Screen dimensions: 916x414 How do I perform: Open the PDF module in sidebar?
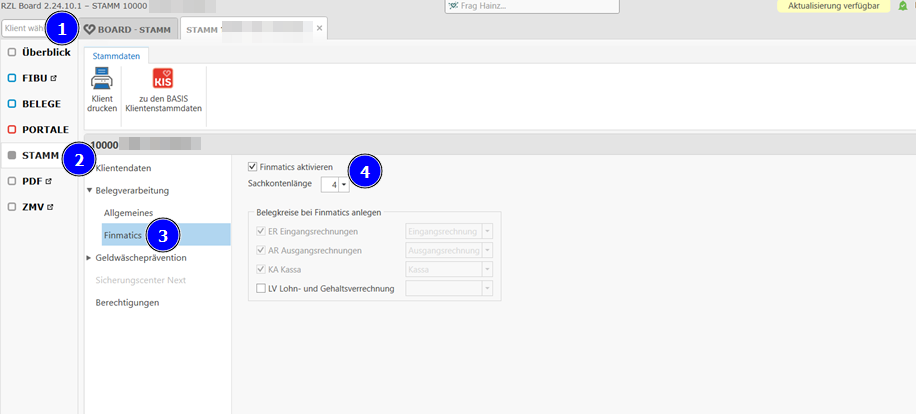point(36,181)
